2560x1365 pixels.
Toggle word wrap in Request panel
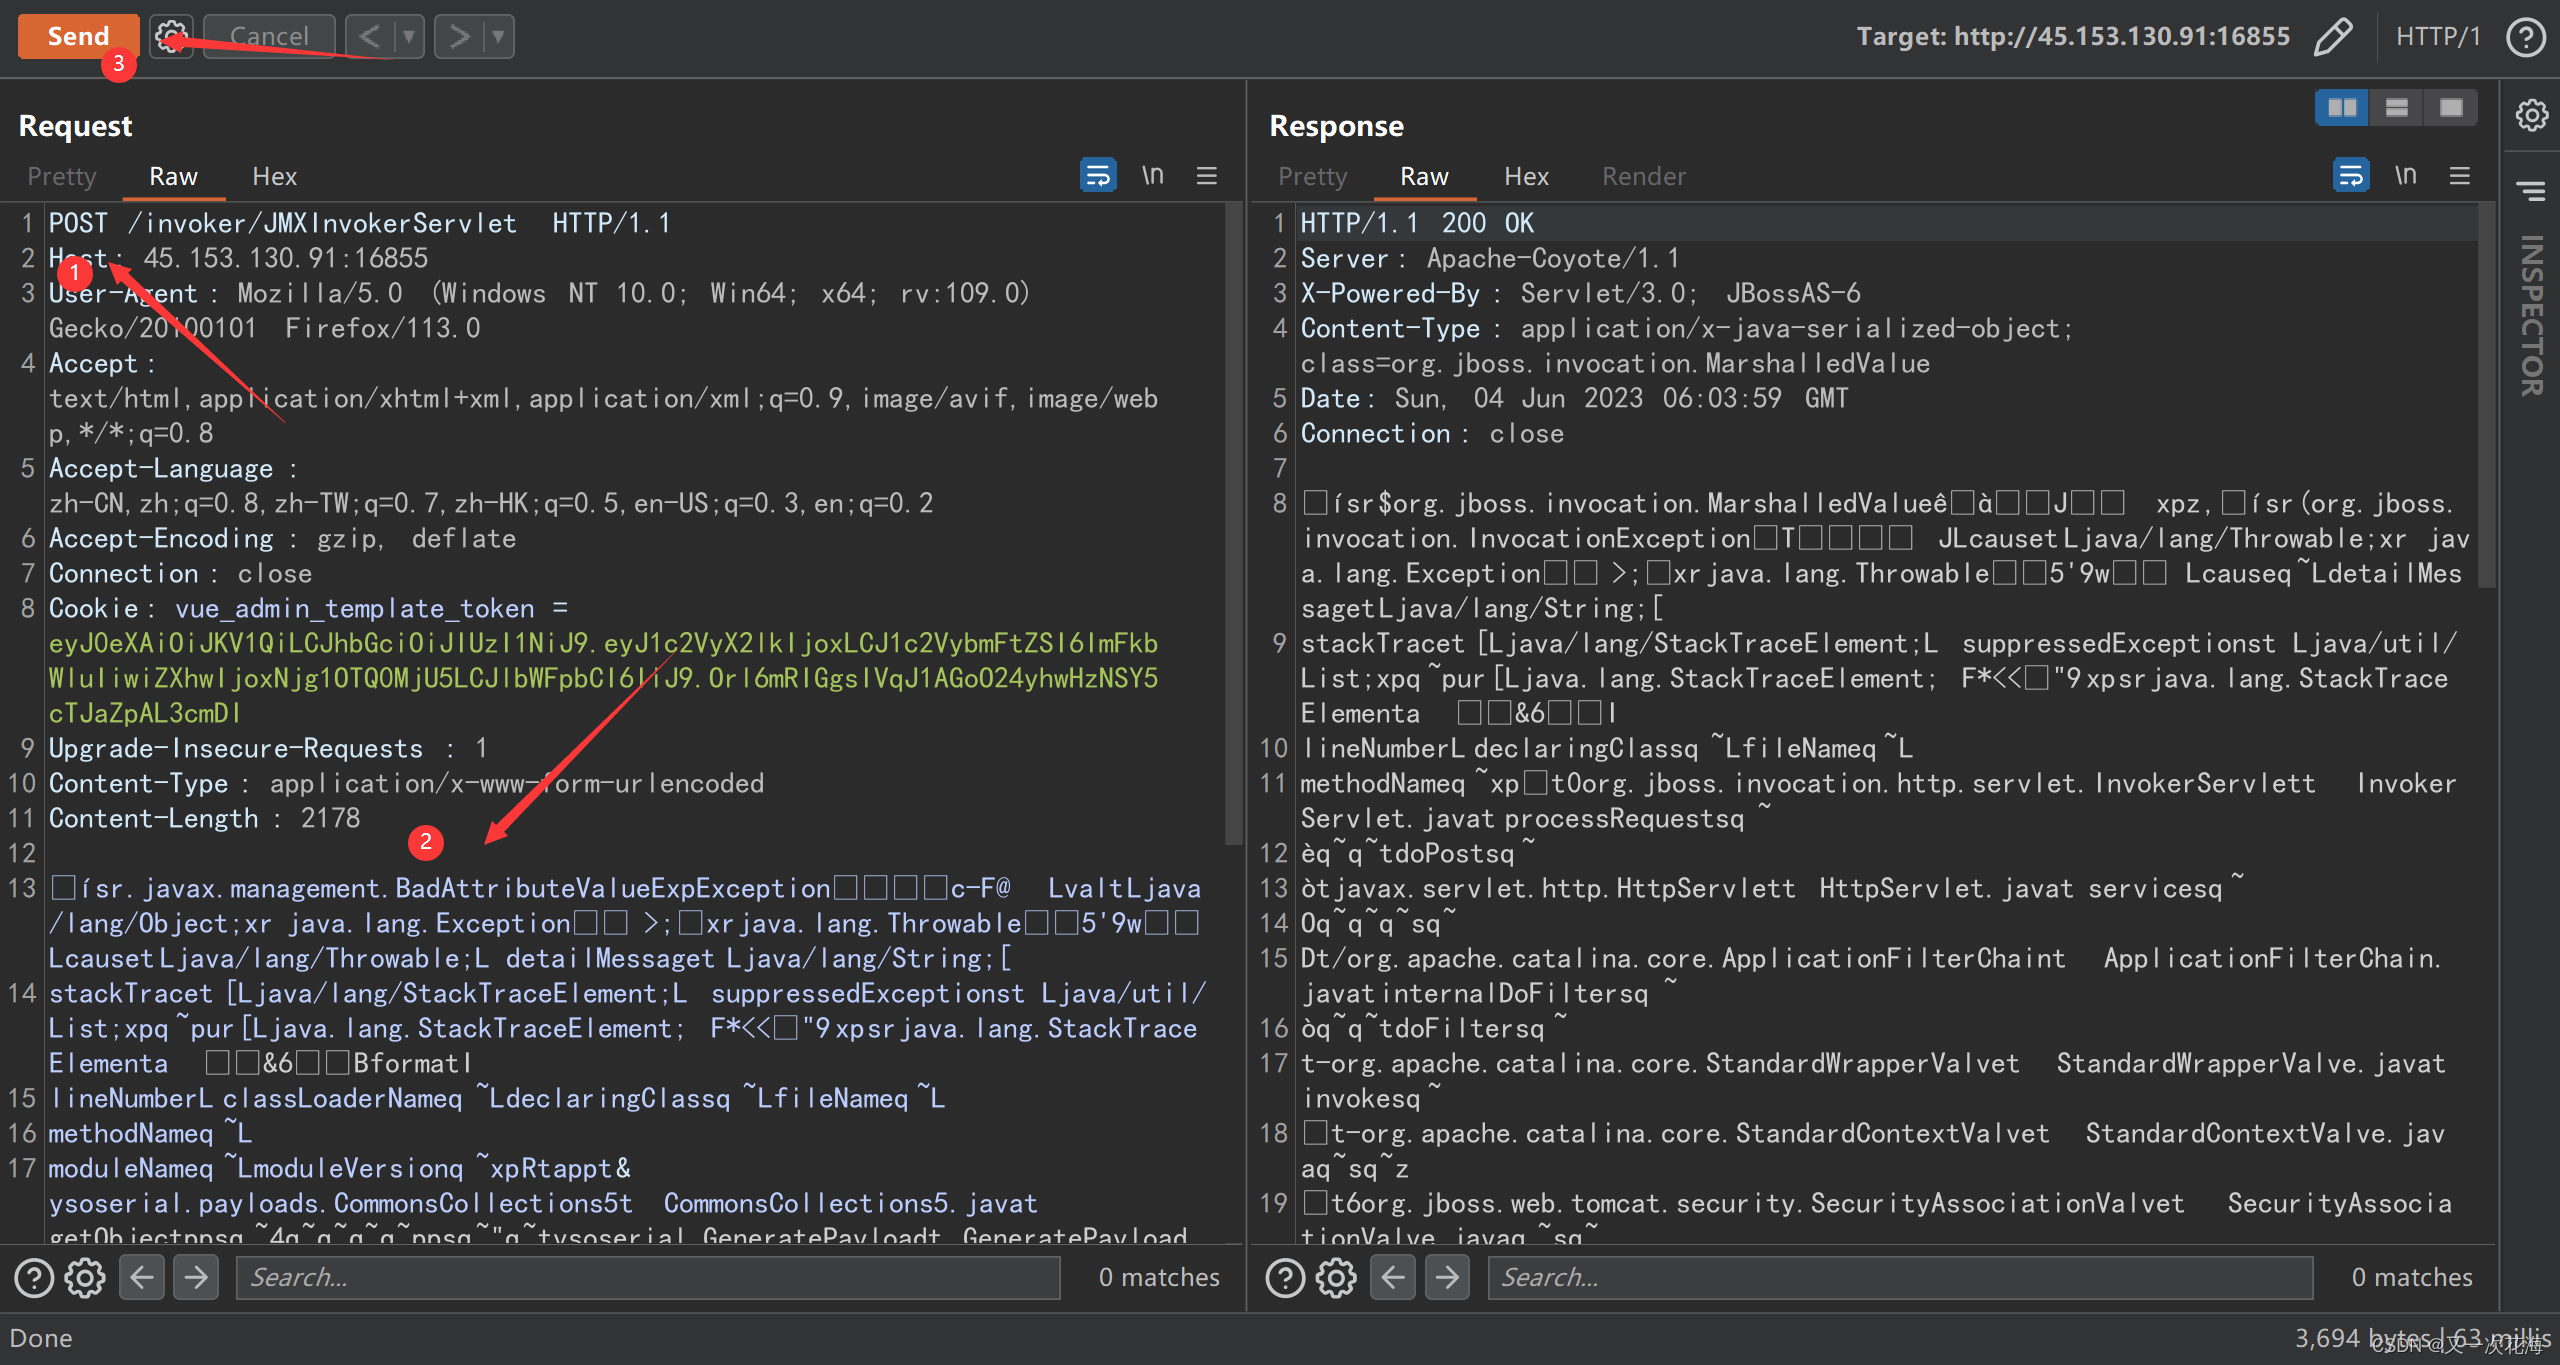click(1098, 175)
